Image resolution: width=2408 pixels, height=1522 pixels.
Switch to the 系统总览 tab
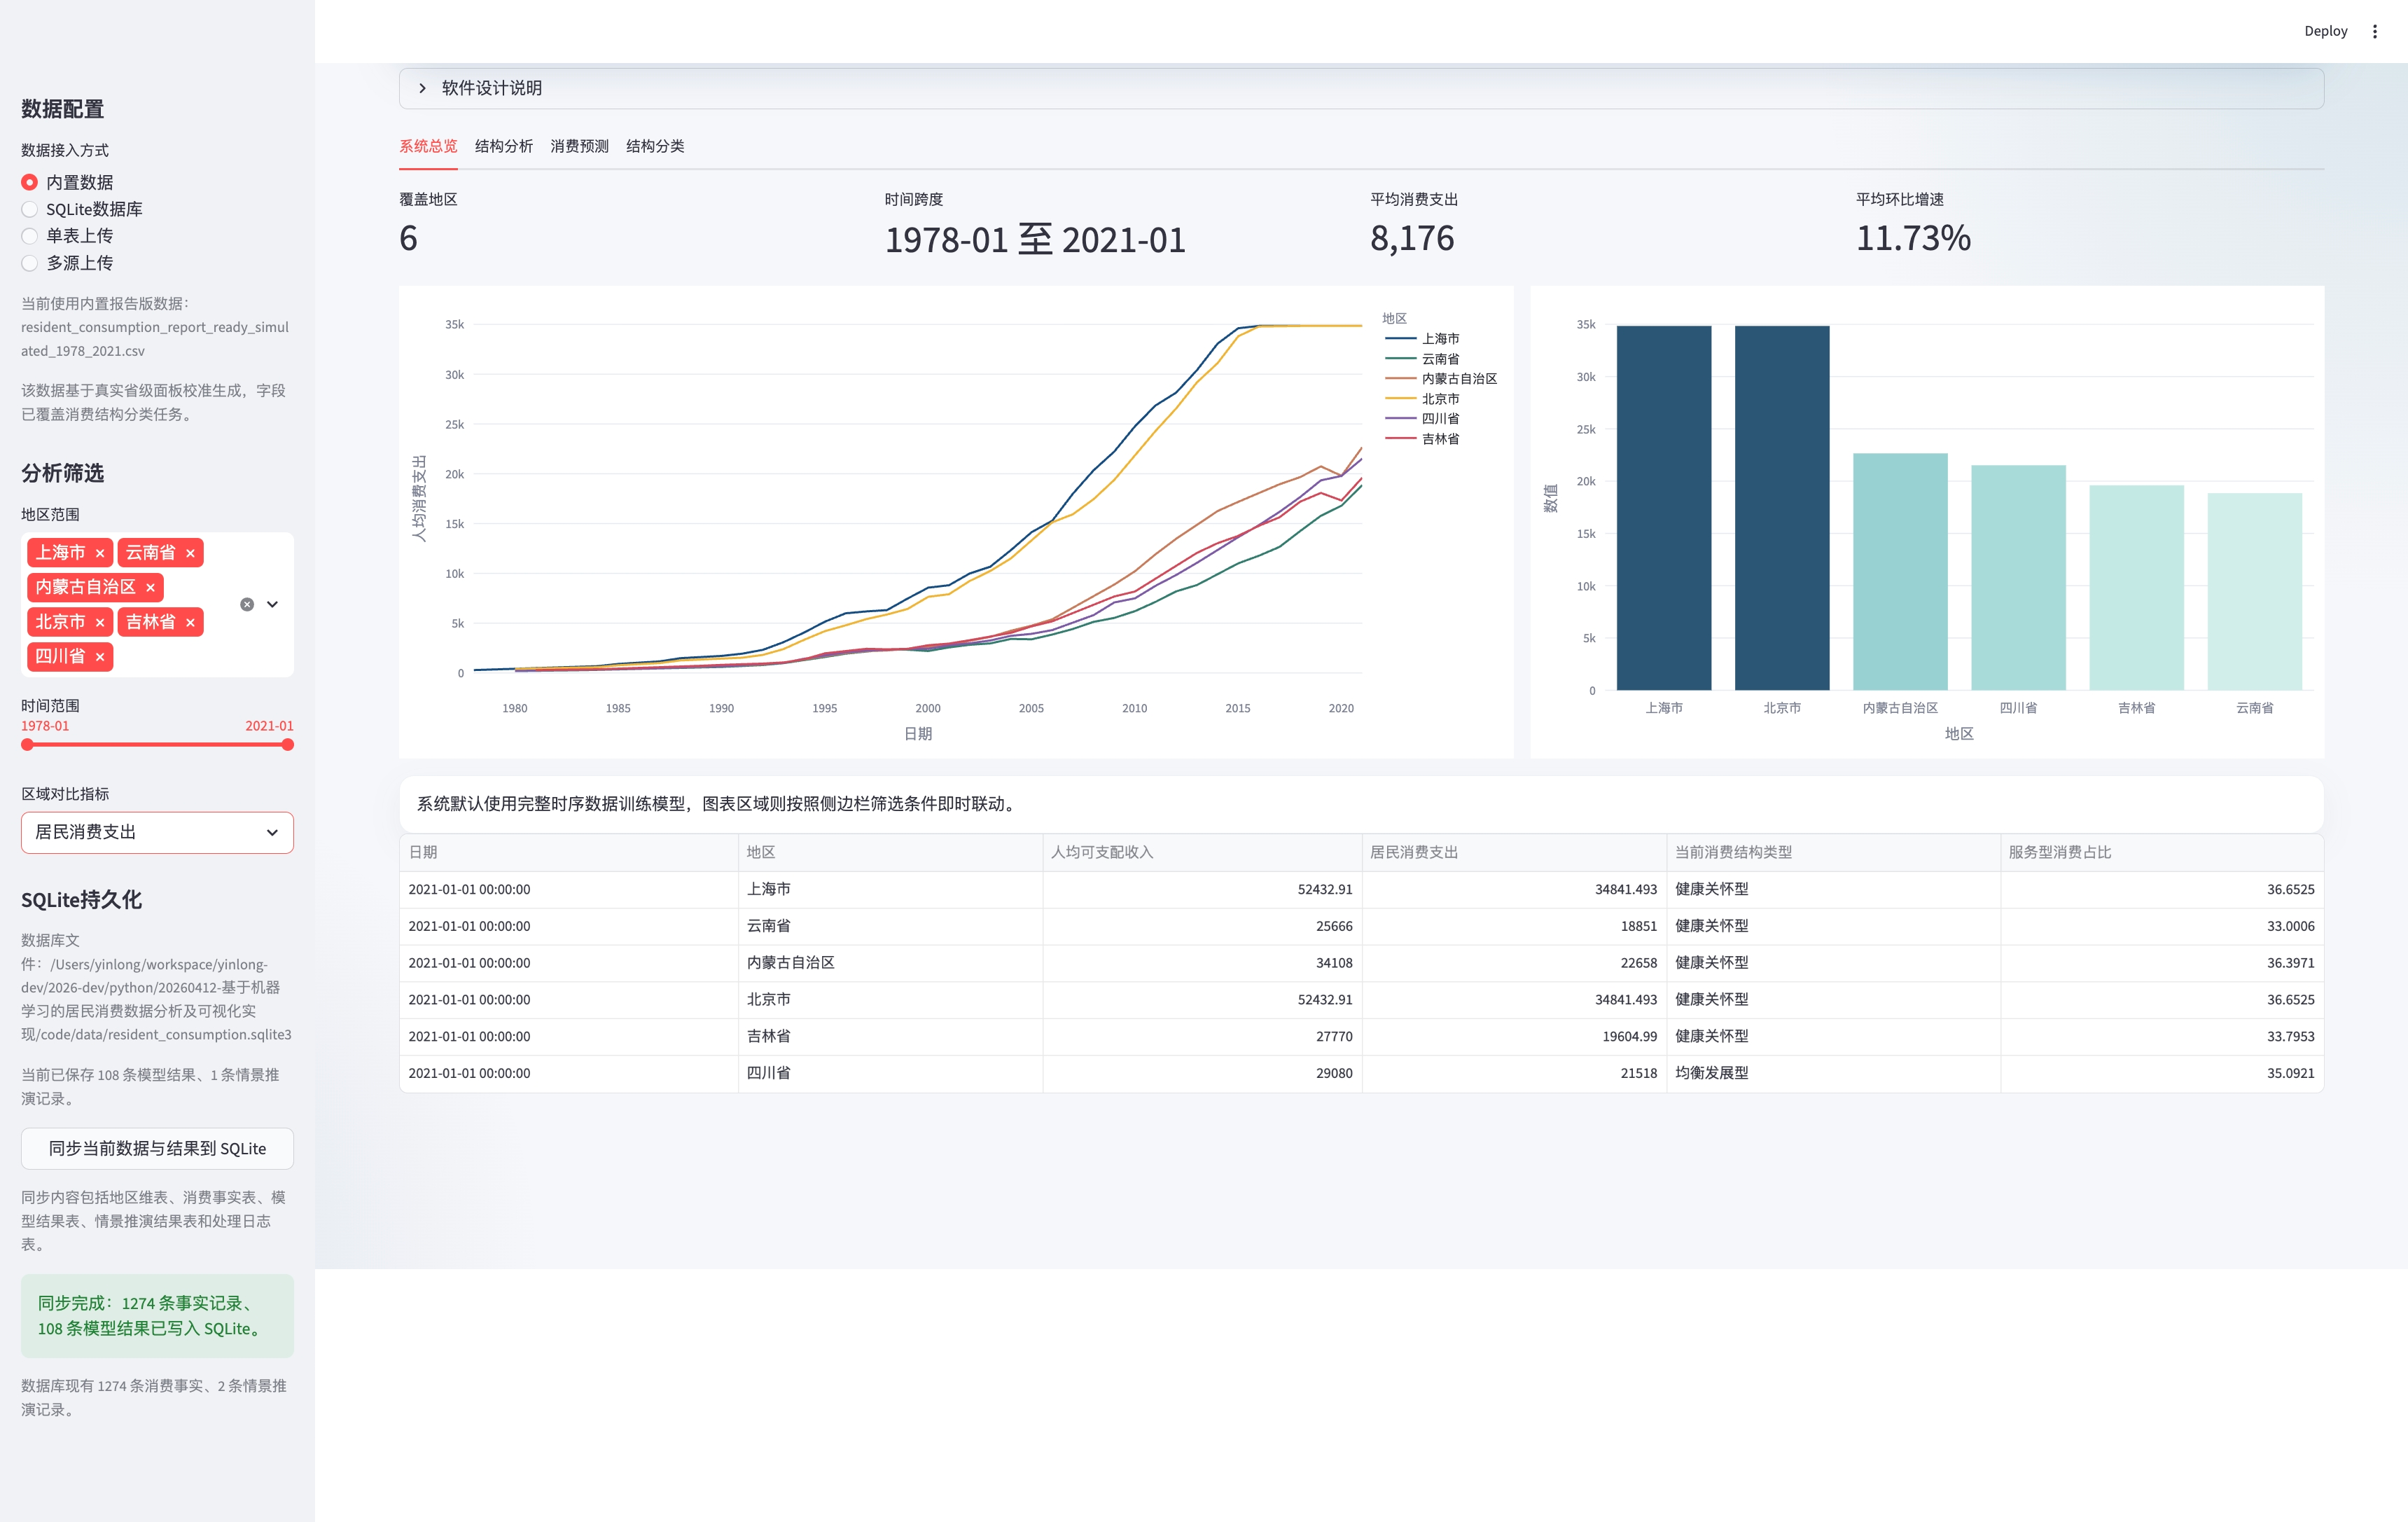428,146
